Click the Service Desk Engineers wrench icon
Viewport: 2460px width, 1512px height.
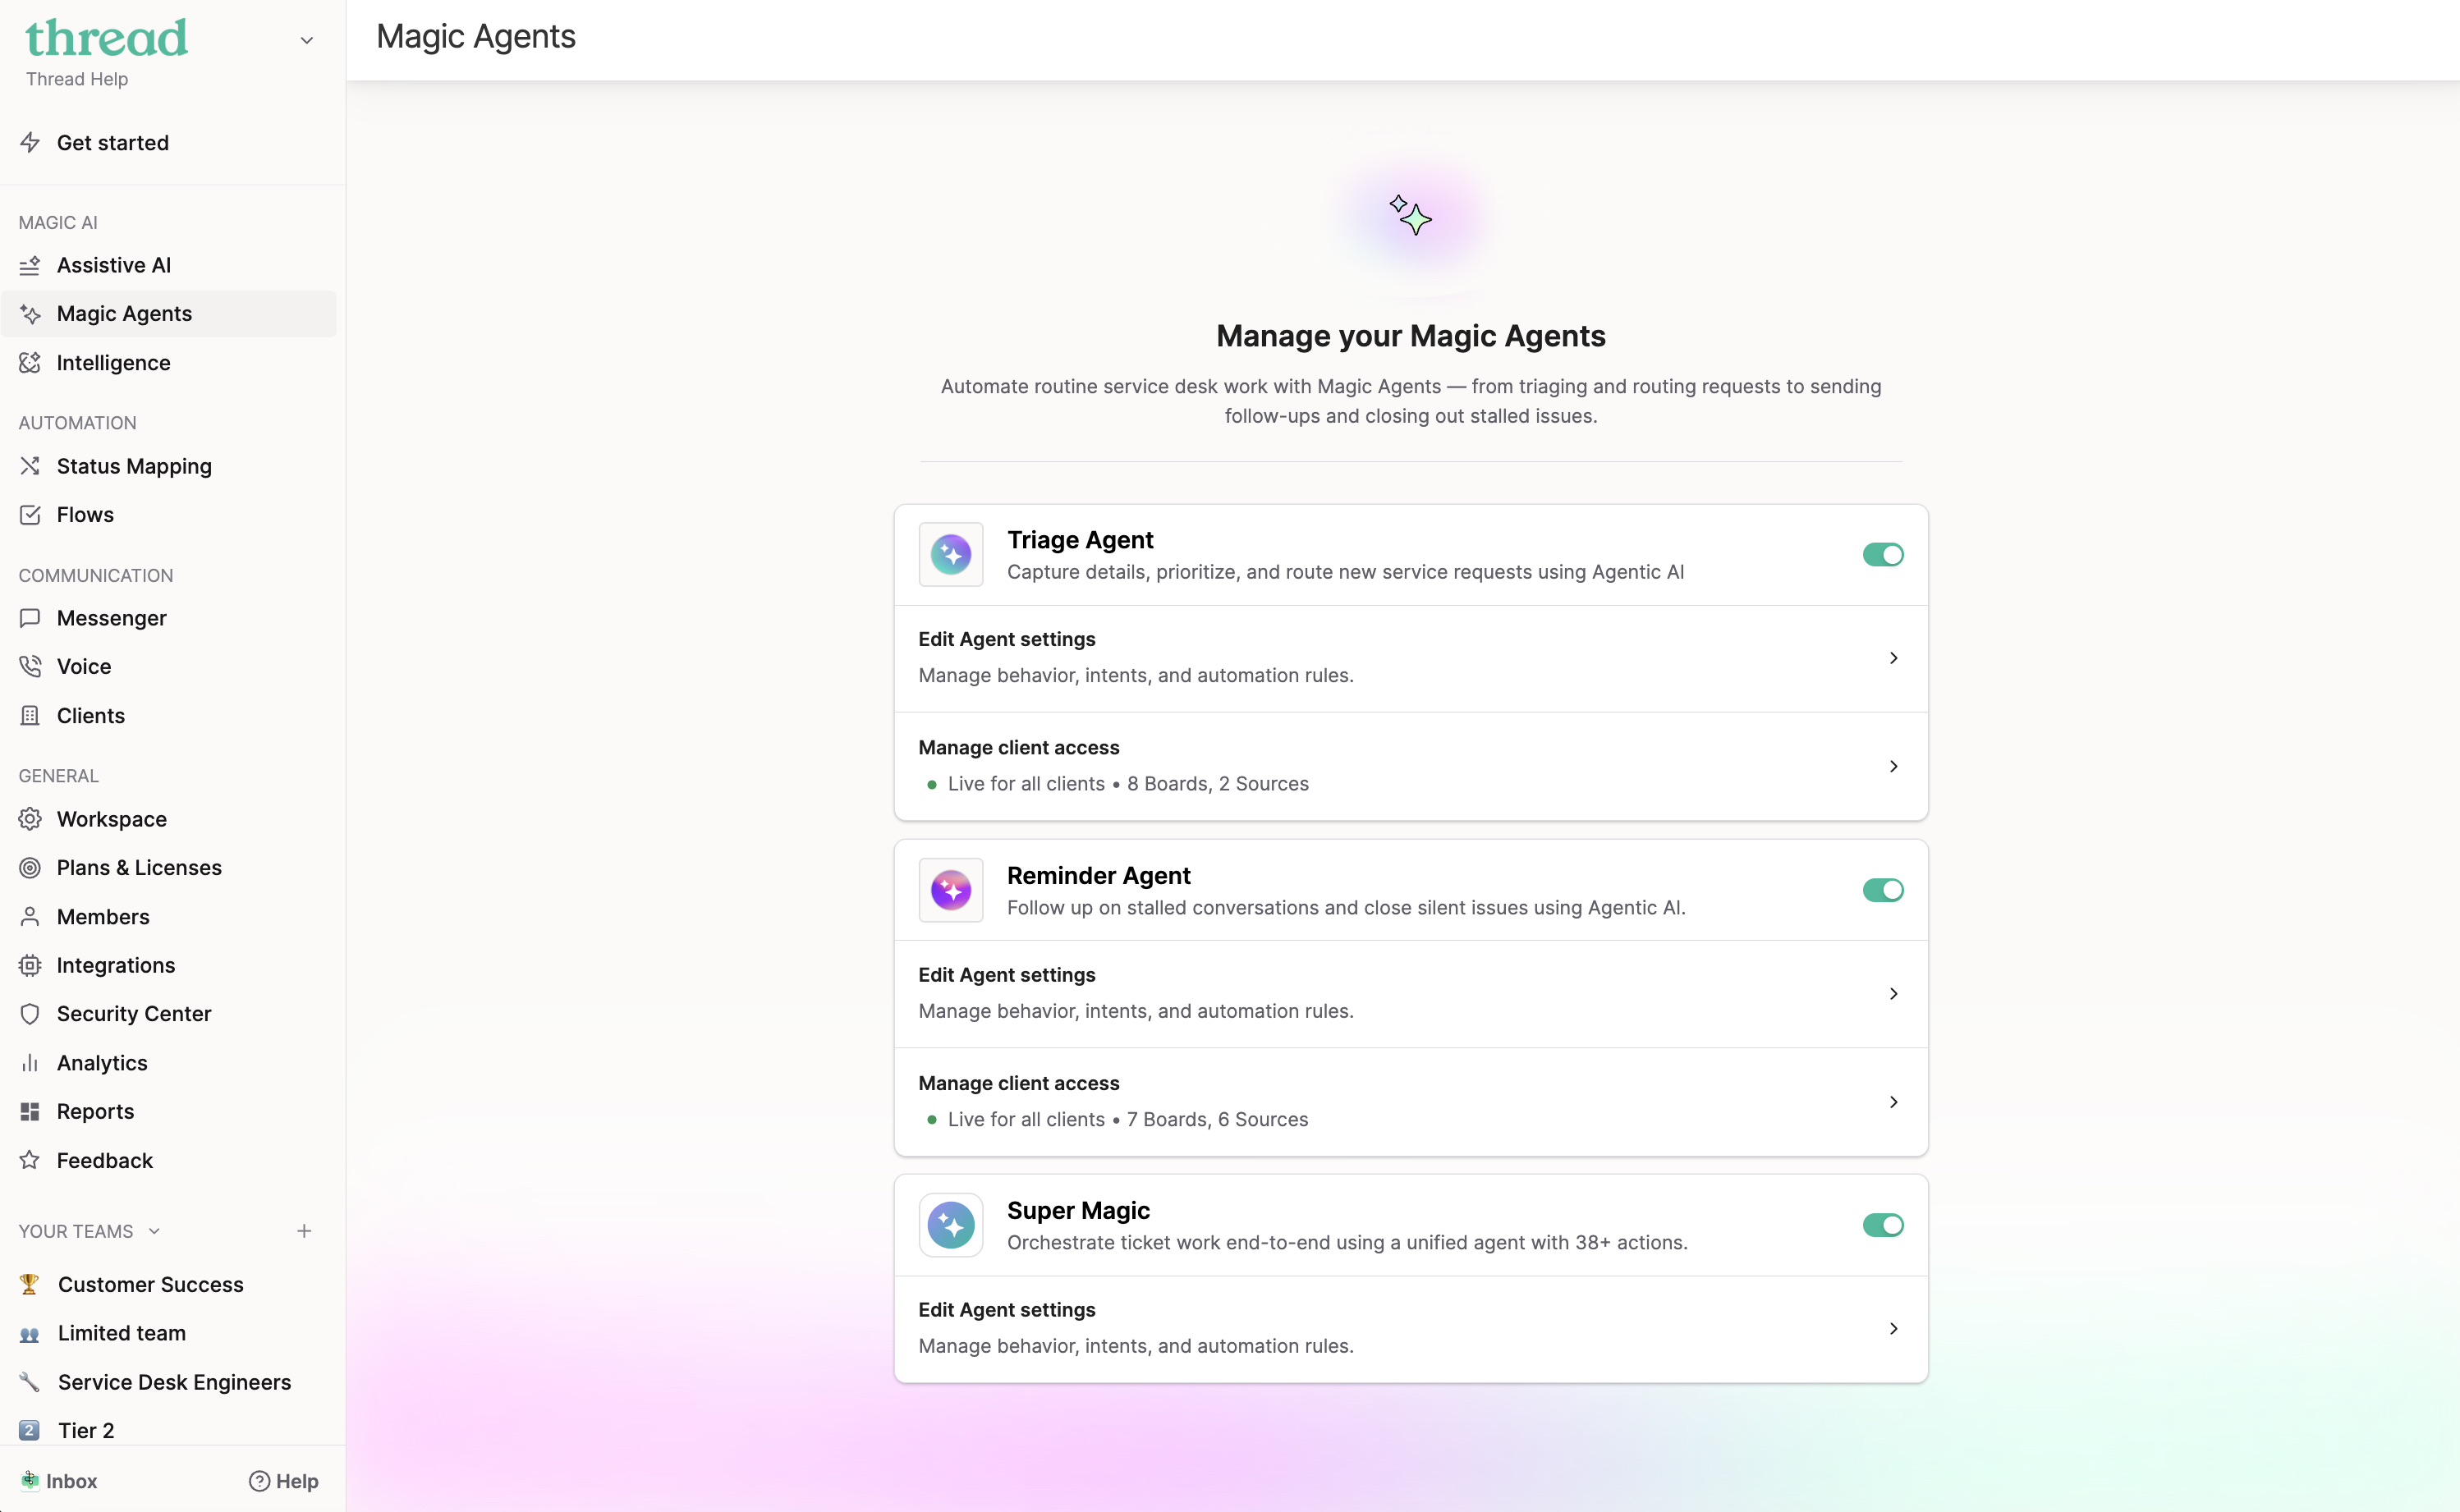[30, 1382]
